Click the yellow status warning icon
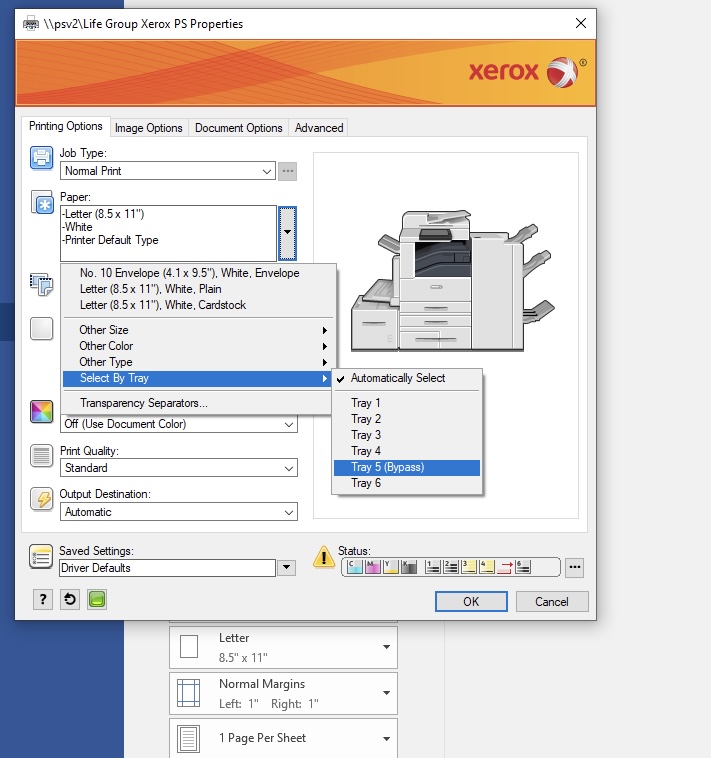This screenshot has height=758, width=711. click(x=323, y=557)
